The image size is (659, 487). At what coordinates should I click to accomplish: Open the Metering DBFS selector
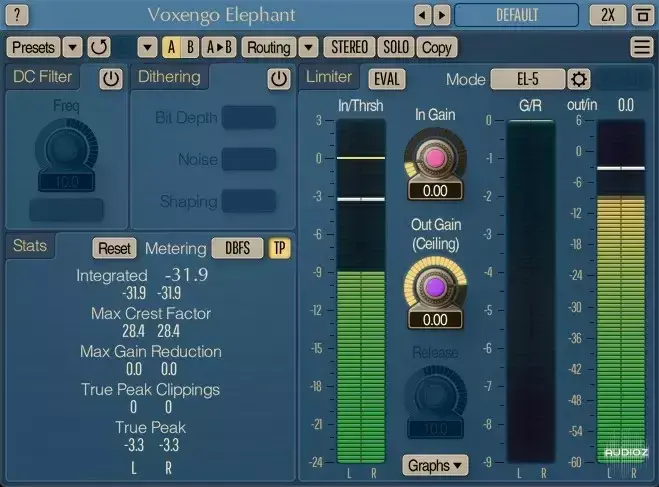point(237,248)
